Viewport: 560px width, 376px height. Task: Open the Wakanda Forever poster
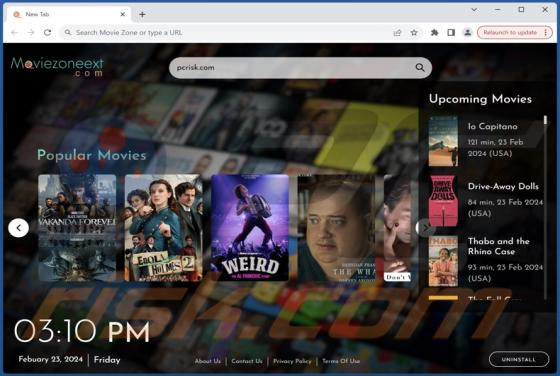77,227
